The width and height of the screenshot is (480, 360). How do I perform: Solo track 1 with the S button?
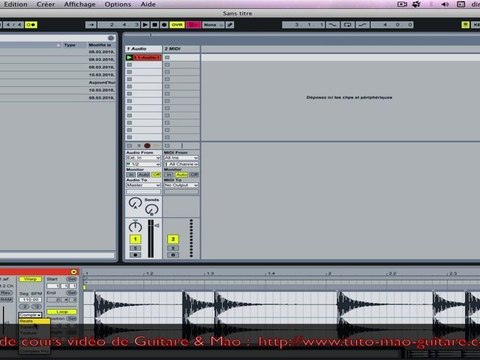click(x=135, y=248)
